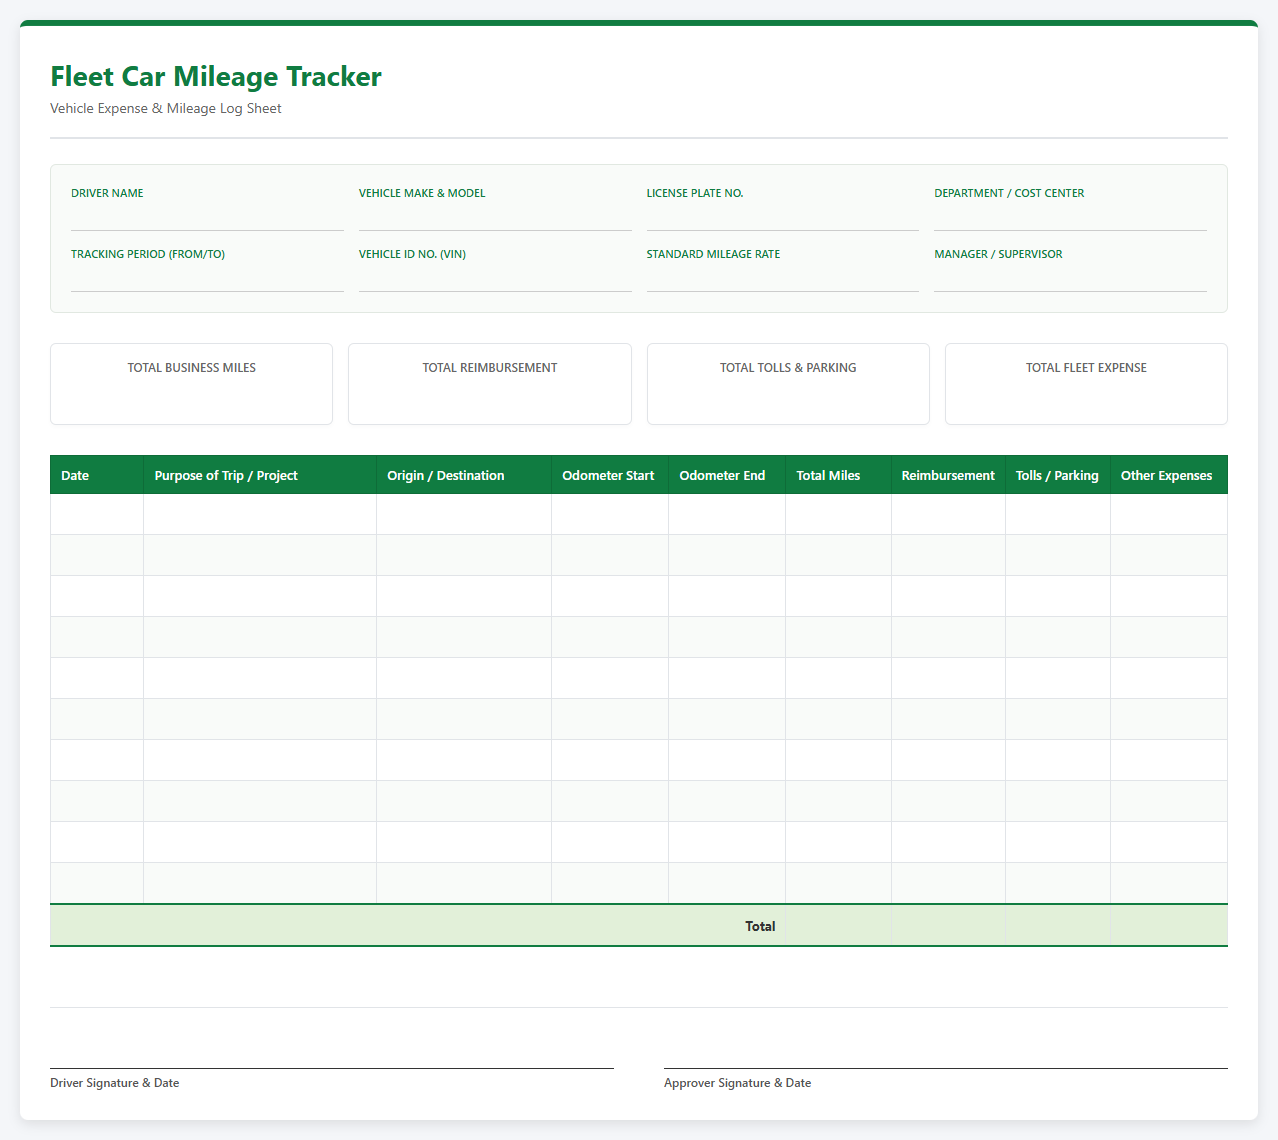The width and height of the screenshot is (1278, 1140).
Task: Select the Total Tolls & Parking summary card
Action: 788,384
